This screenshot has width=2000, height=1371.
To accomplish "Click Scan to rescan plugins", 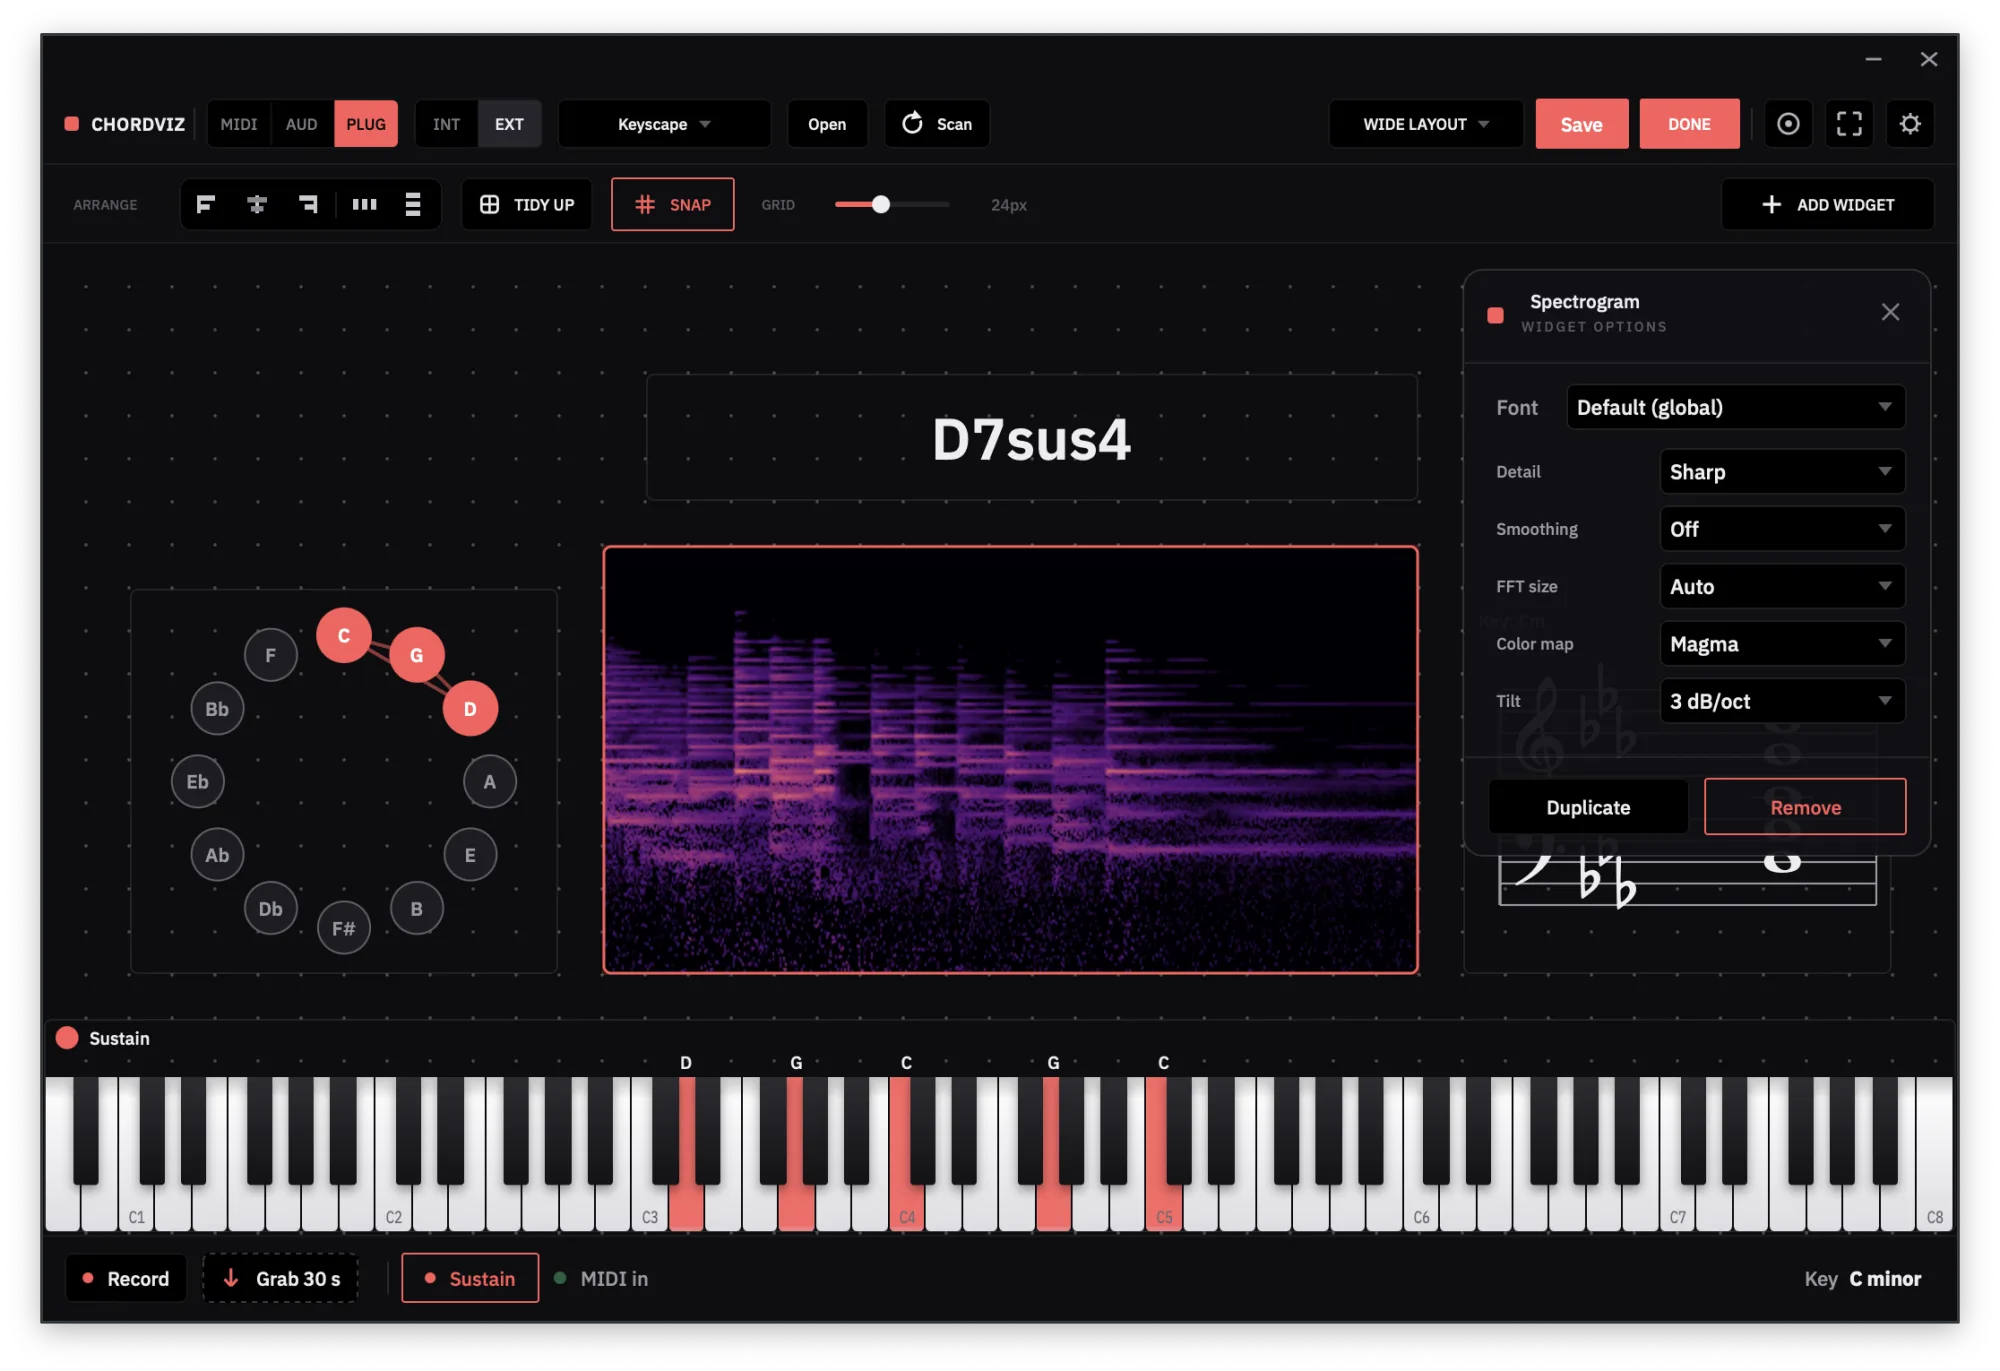I will tap(937, 124).
